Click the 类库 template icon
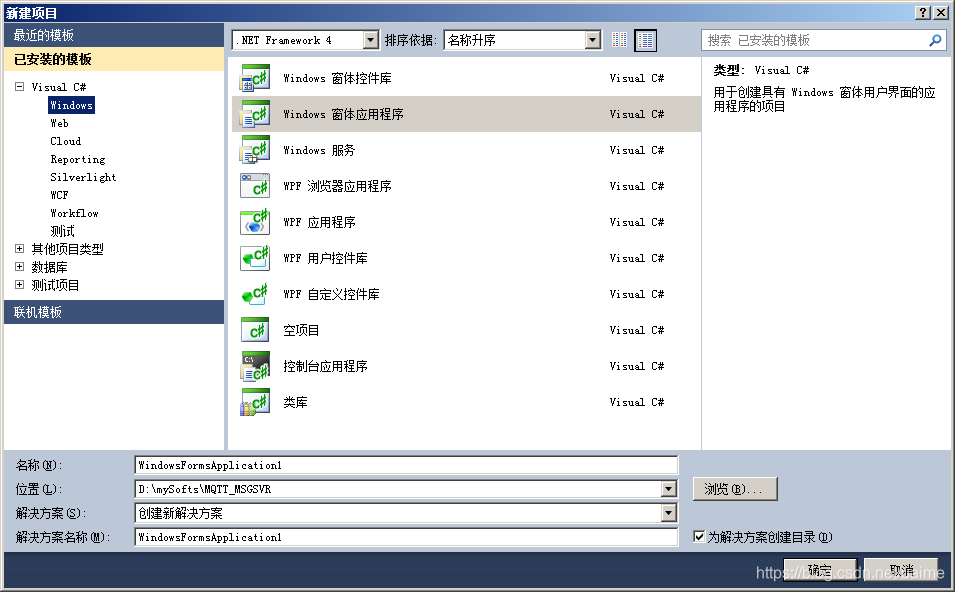 tap(256, 402)
